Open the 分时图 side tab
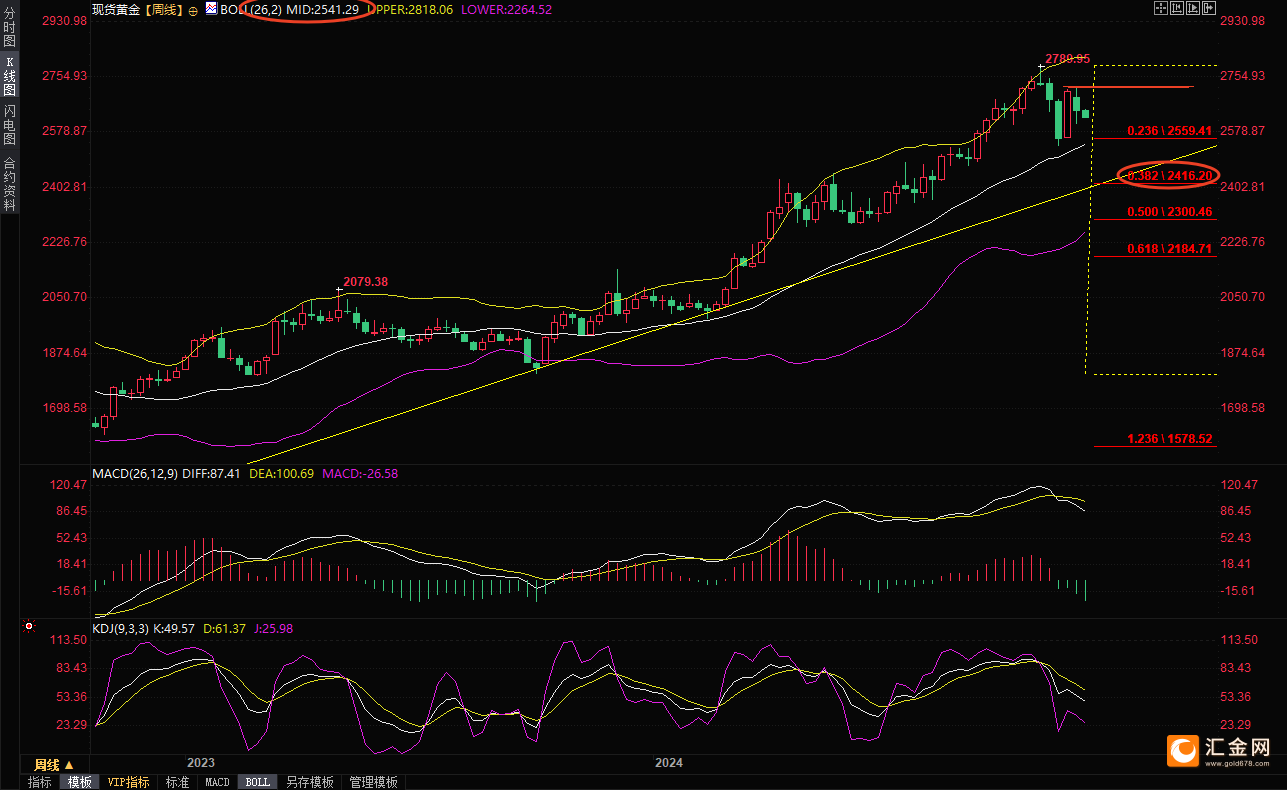Image resolution: width=1287 pixels, height=790 pixels. [9, 27]
